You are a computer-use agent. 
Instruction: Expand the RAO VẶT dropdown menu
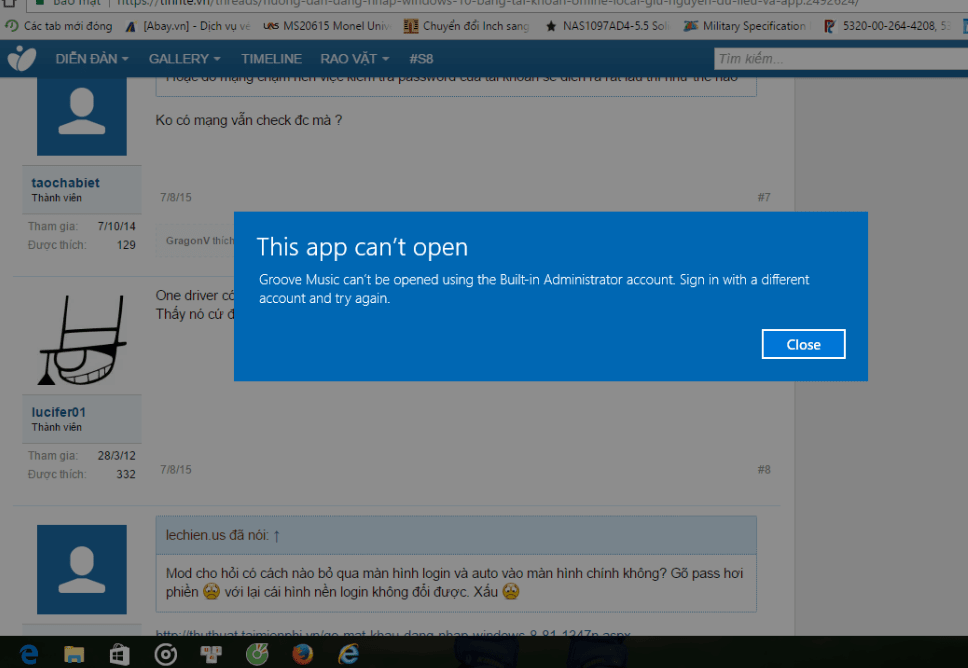(x=354, y=59)
